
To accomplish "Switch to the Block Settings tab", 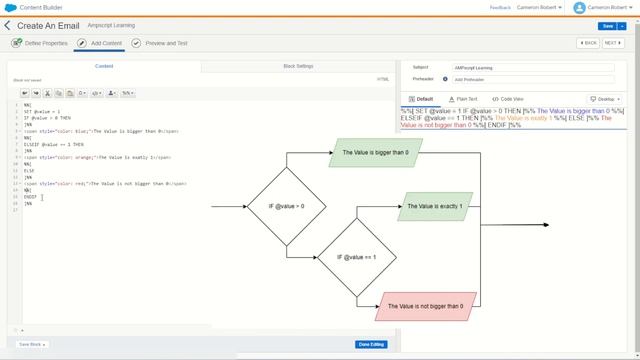I will 298,66.
